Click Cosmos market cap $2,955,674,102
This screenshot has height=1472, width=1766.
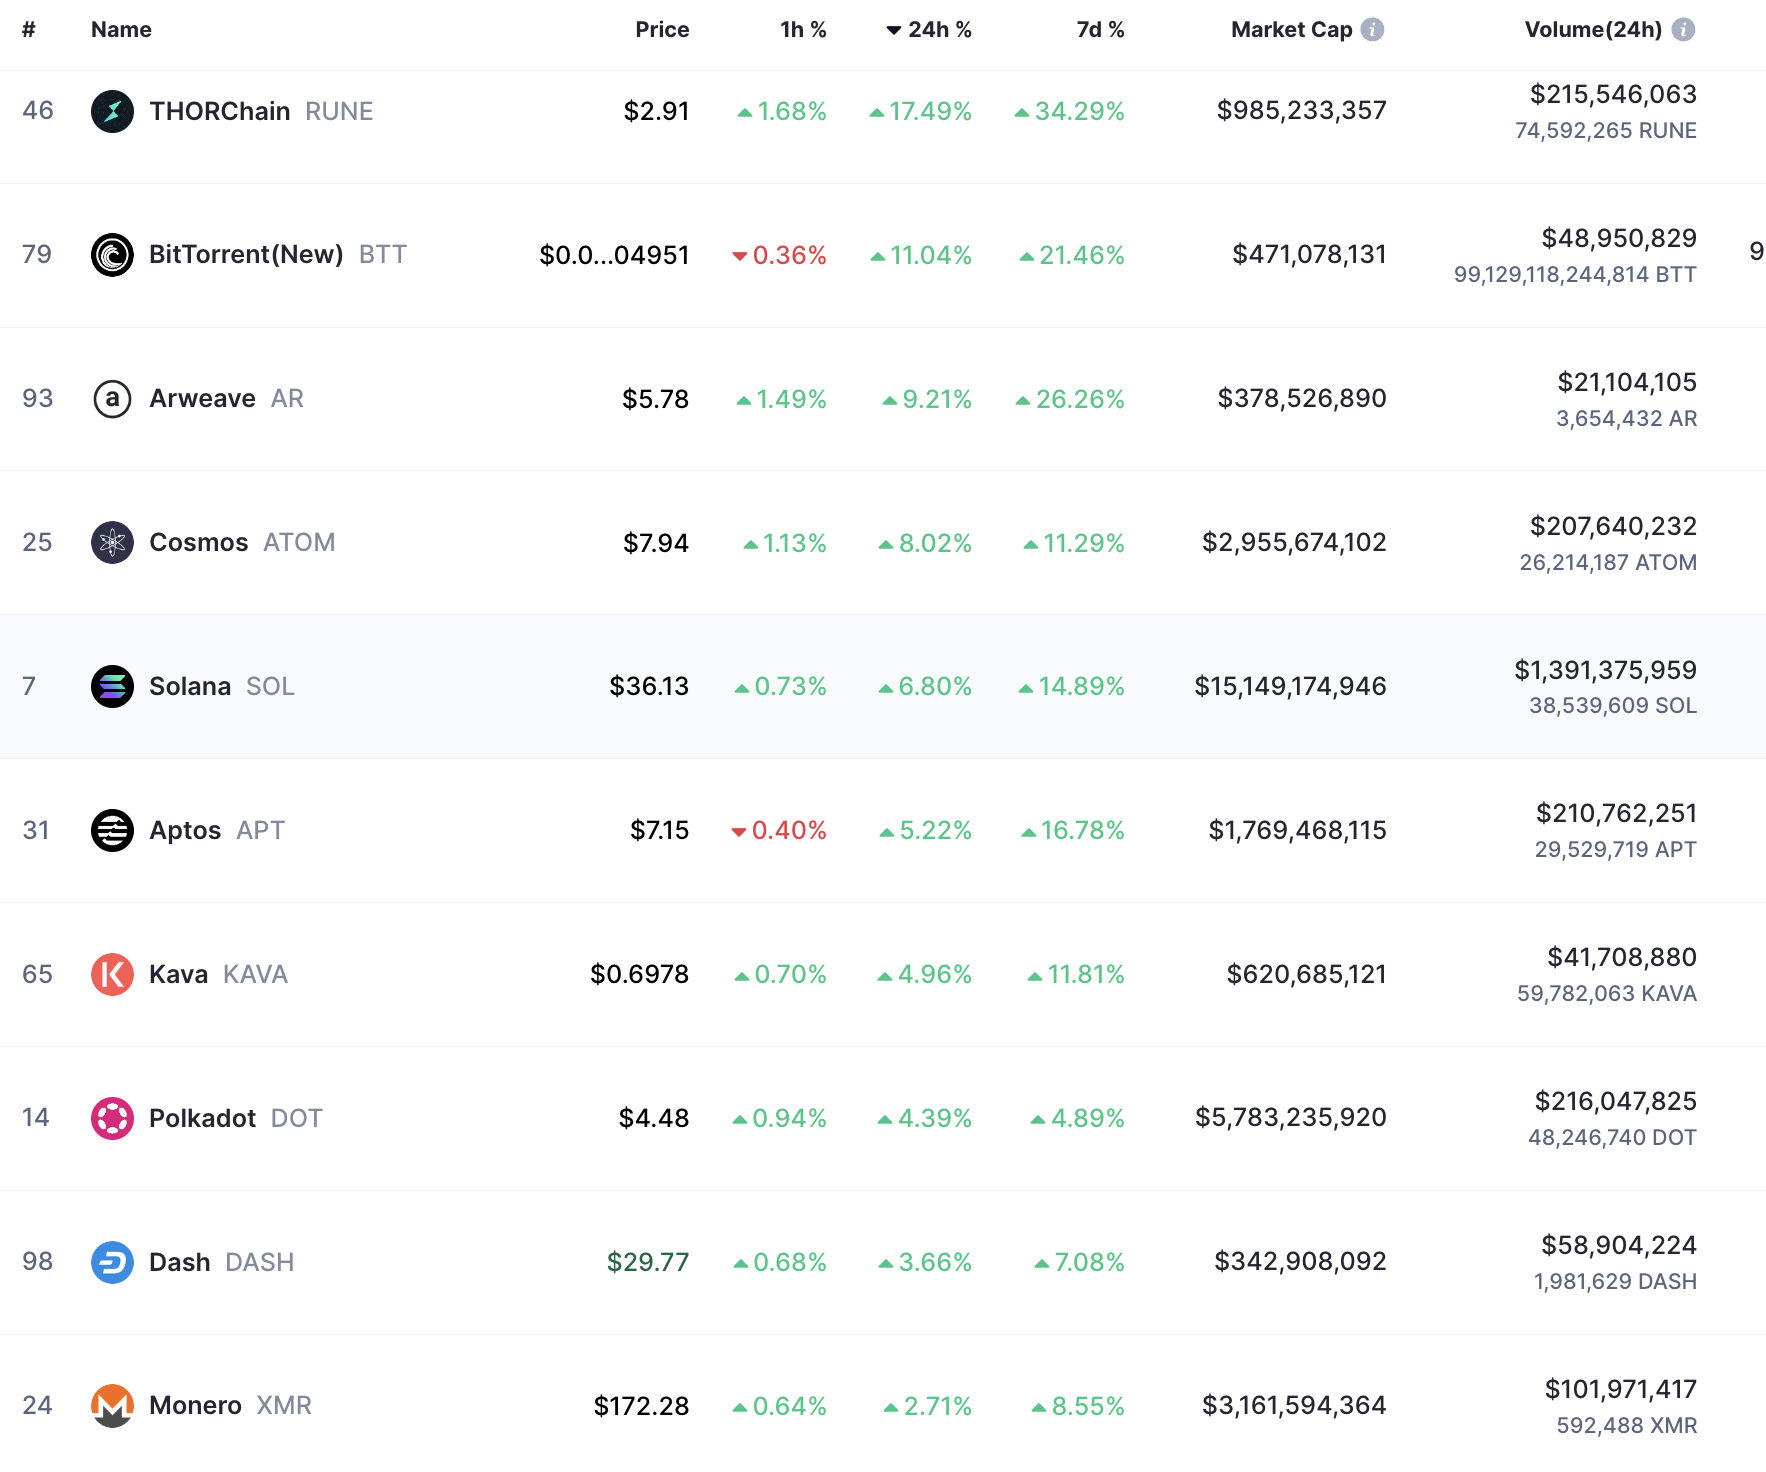pos(1294,542)
